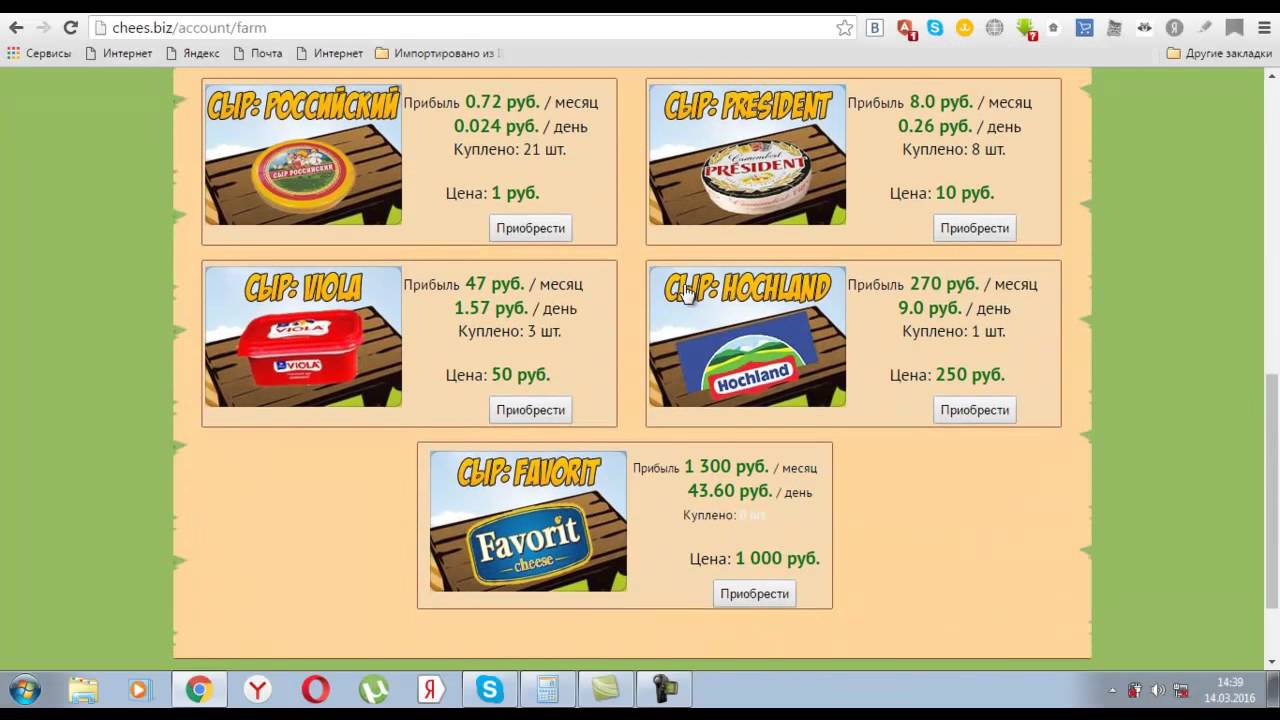Screen dimensions: 1280x720
Task: Click Приобрести under President cheese
Action: [974, 228]
